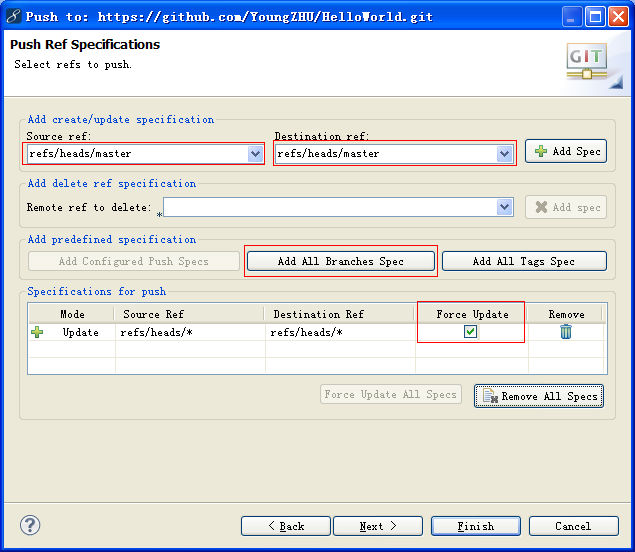Viewport: 635px width, 552px height.
Task: Uncheck Force Update for refs/heads/*
Action: [x=470, y=332]
